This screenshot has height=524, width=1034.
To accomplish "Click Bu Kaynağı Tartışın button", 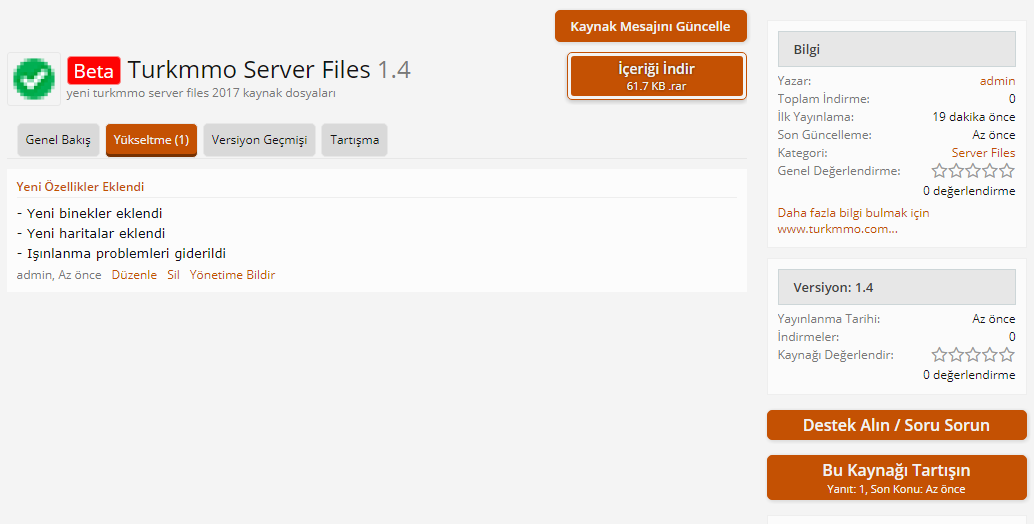I will coord(896,478).
